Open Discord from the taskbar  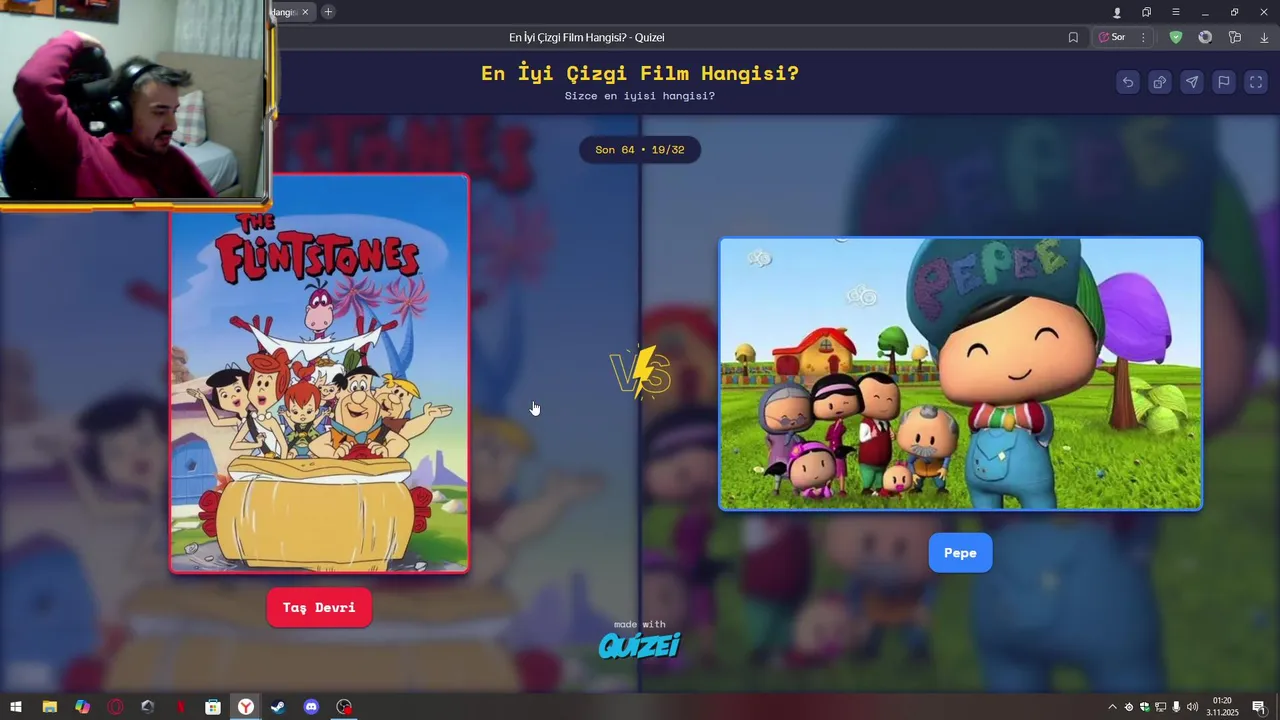[x=311, y=707]
